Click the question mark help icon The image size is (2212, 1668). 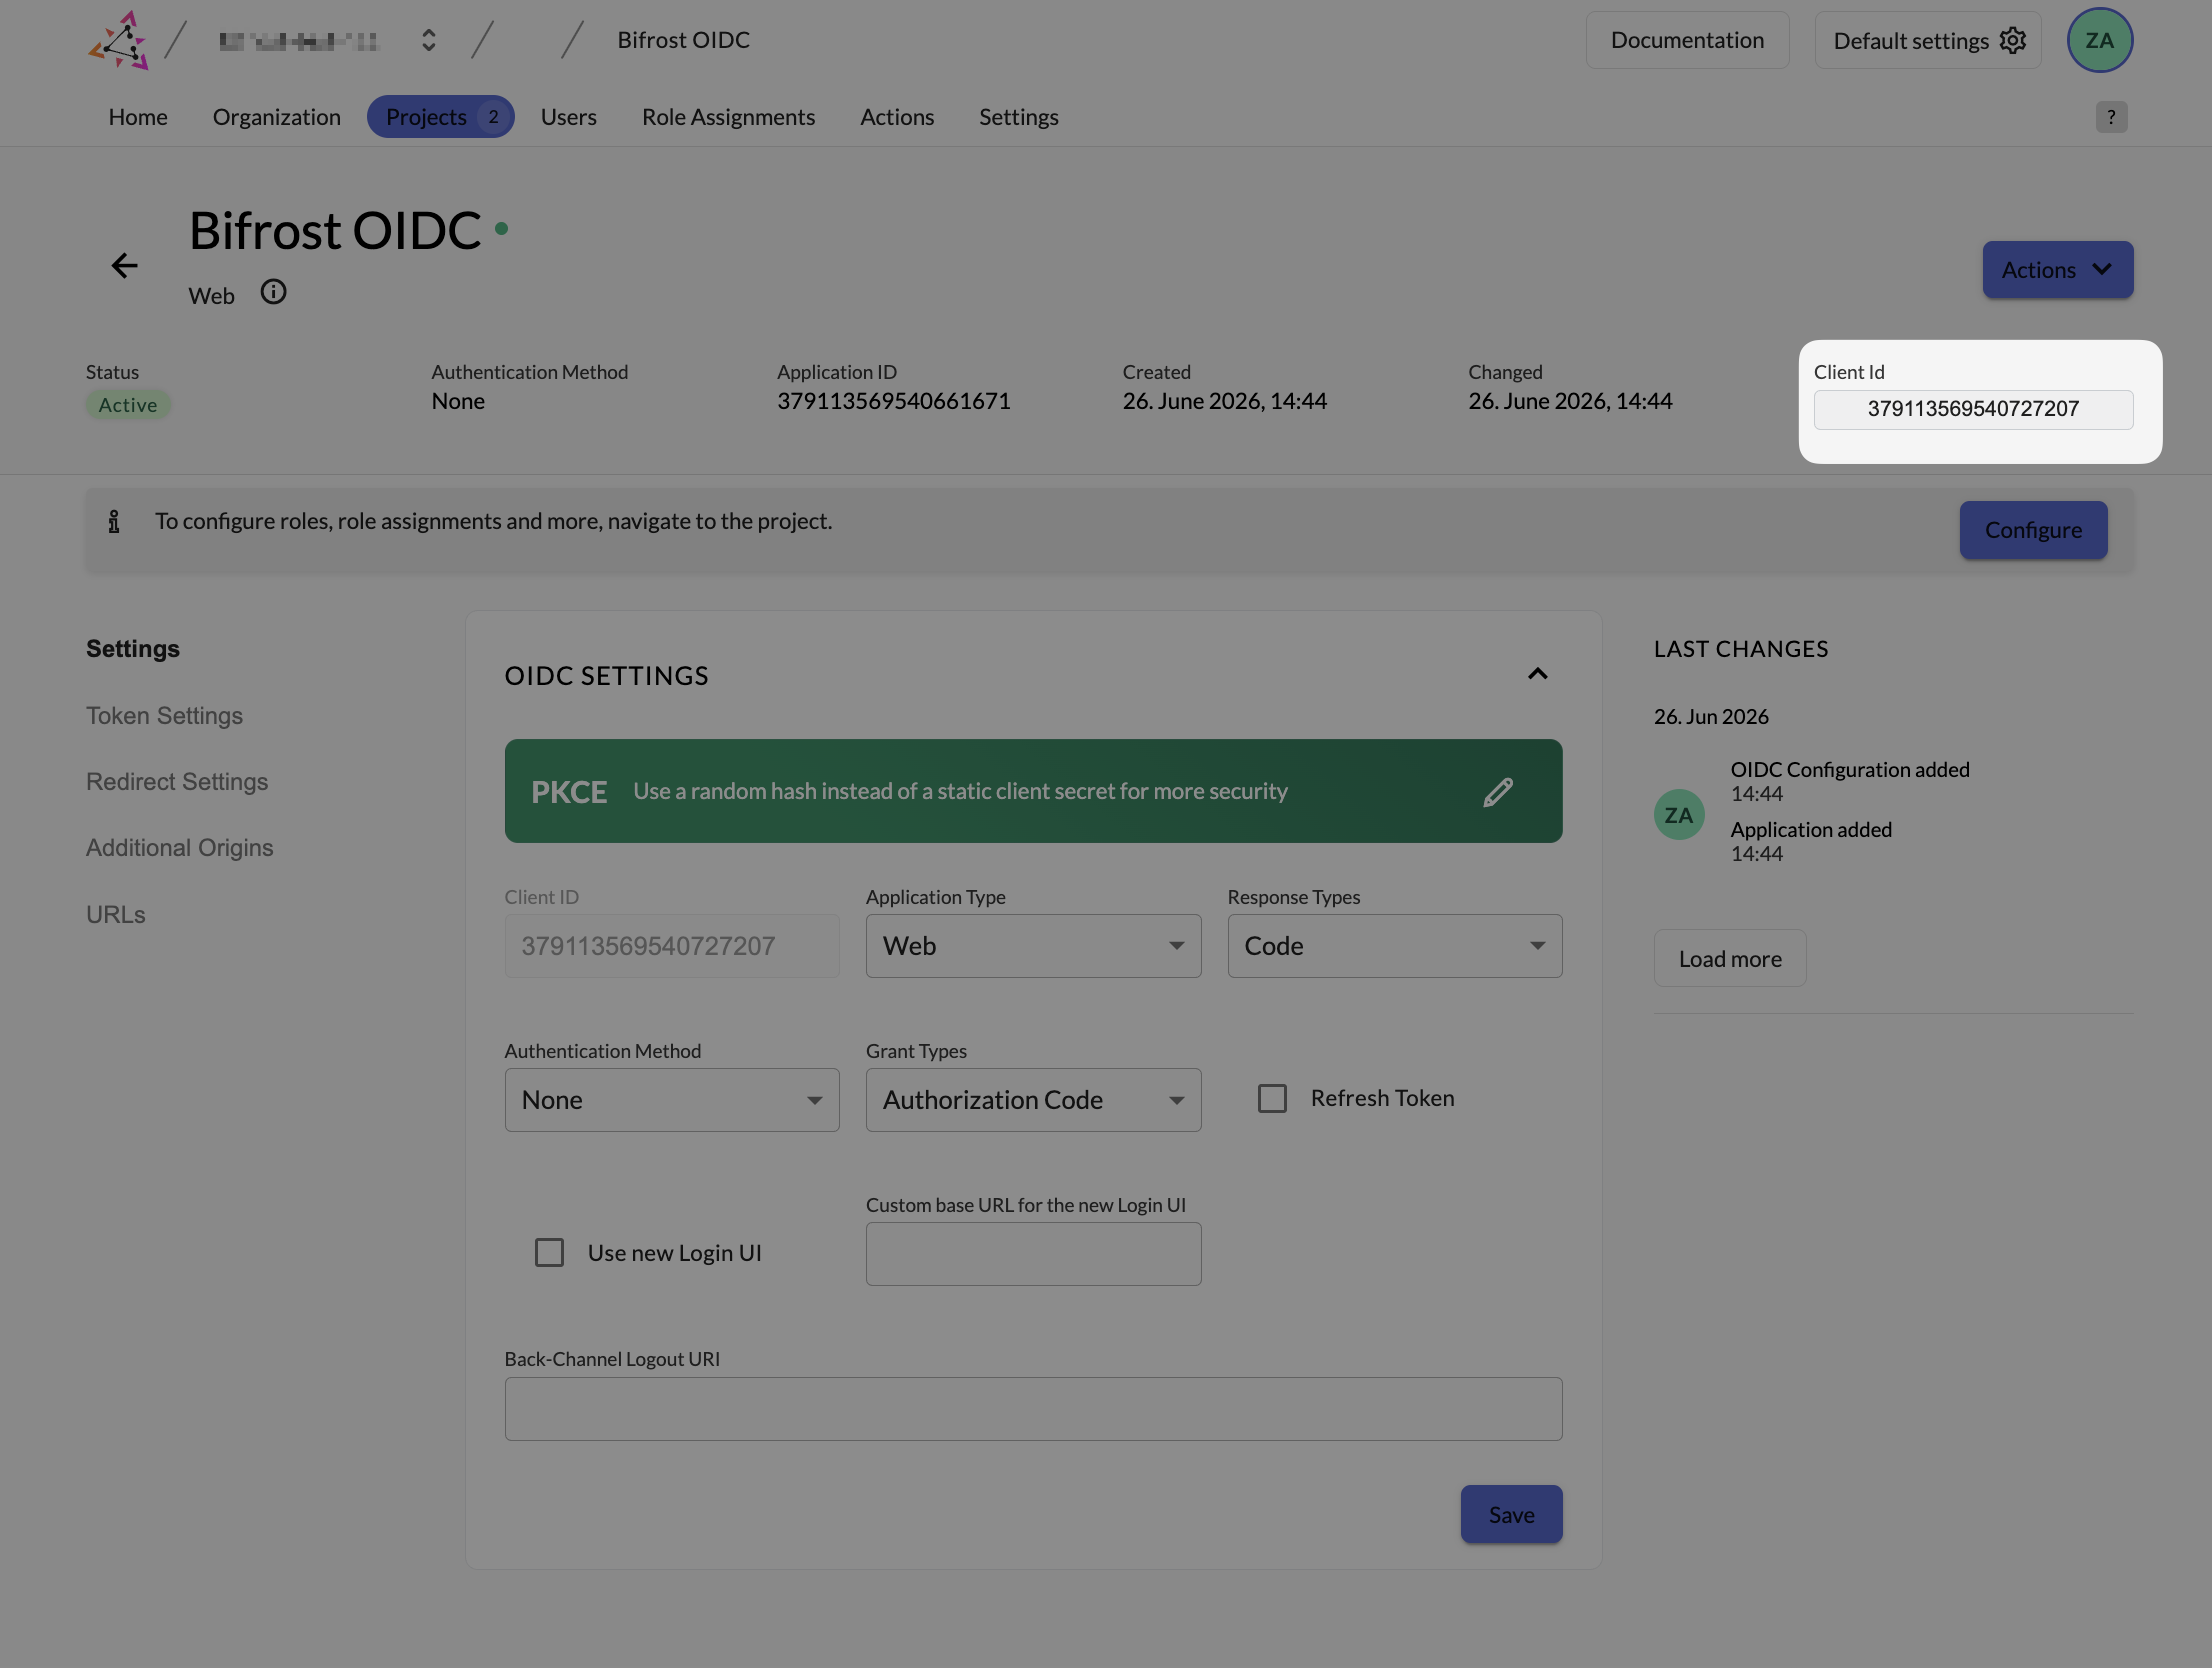pos(2111,117)
